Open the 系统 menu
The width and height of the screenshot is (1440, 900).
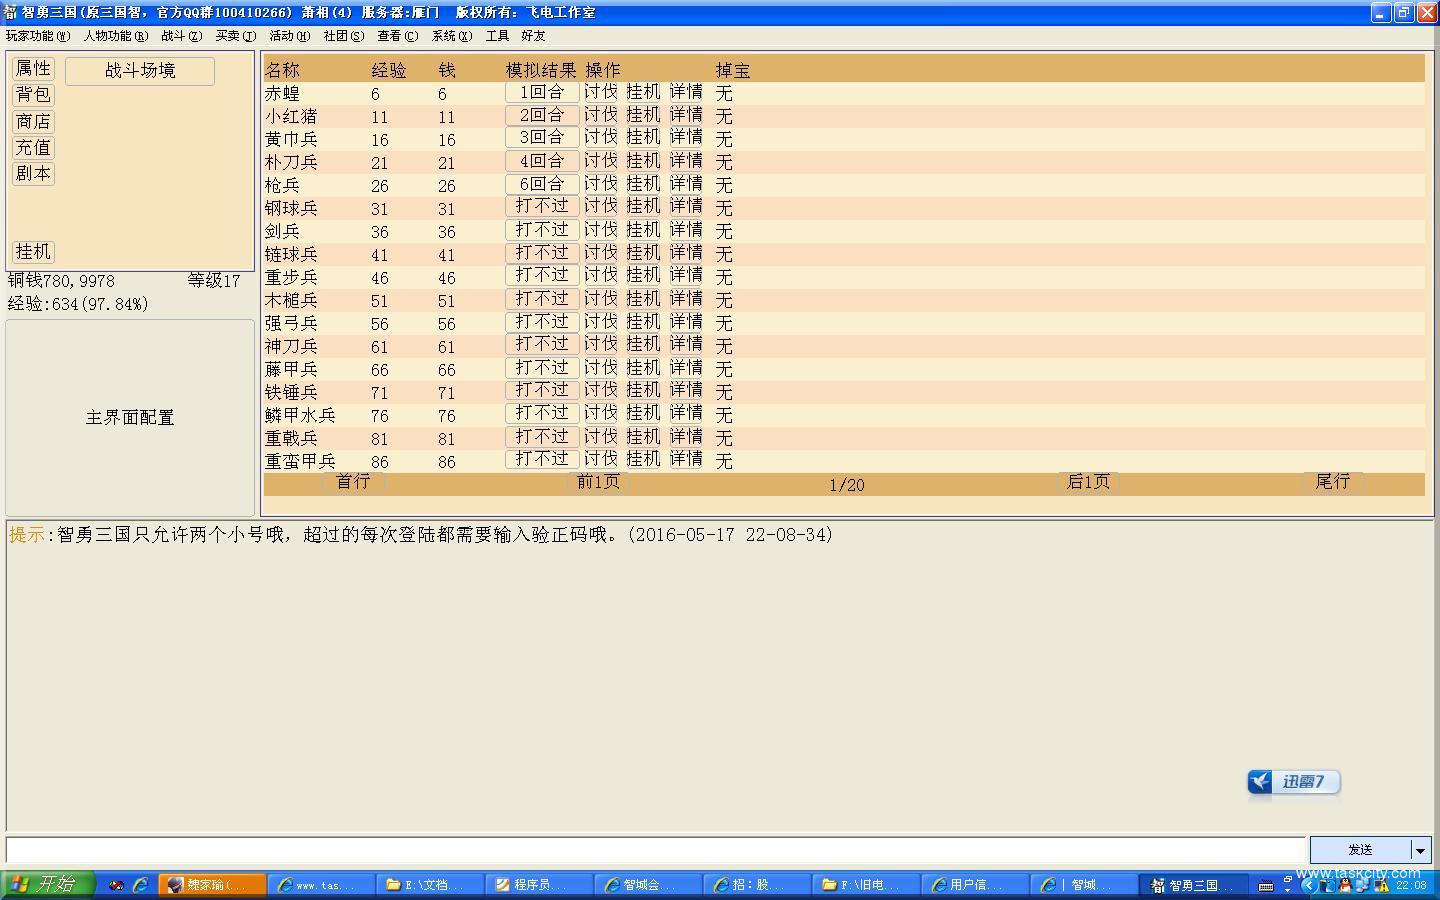tap(451, 36)
